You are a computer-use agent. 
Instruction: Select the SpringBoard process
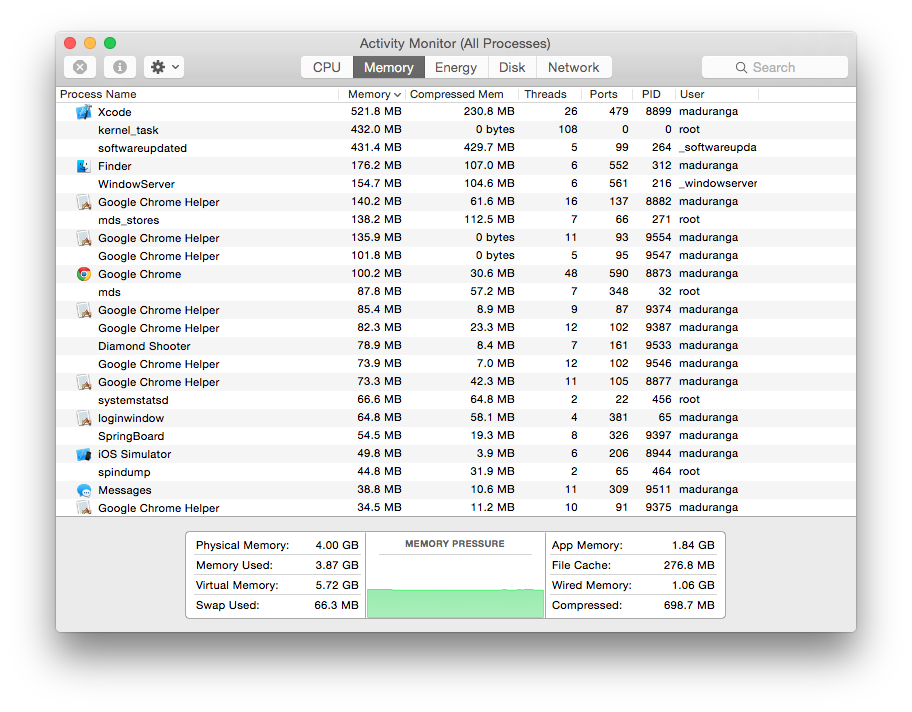coord(456,436)
